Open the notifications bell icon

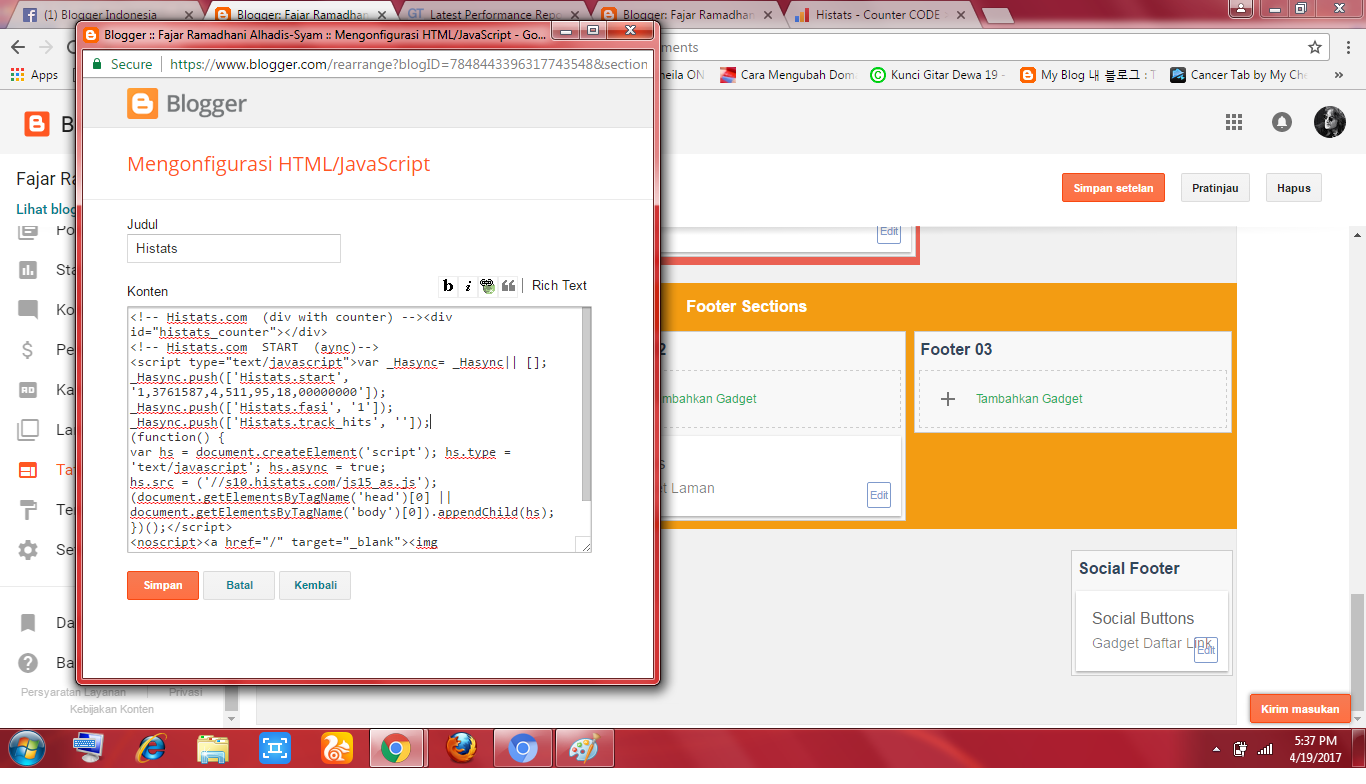1281,122
